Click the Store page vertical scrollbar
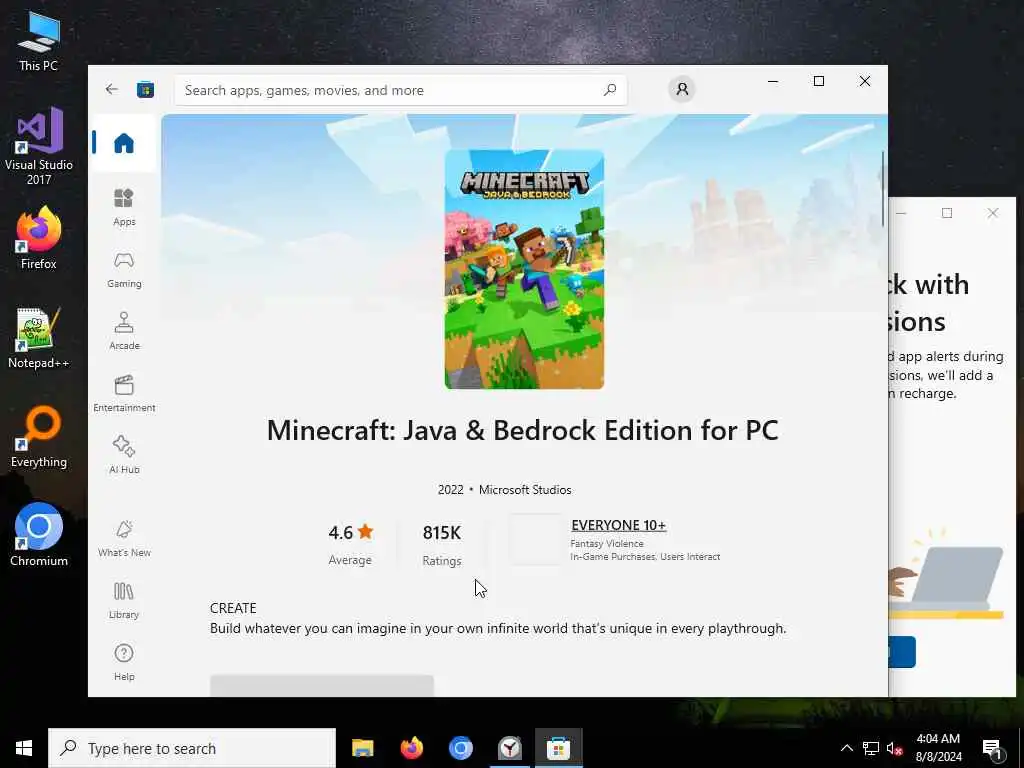 tap(882, 189)
